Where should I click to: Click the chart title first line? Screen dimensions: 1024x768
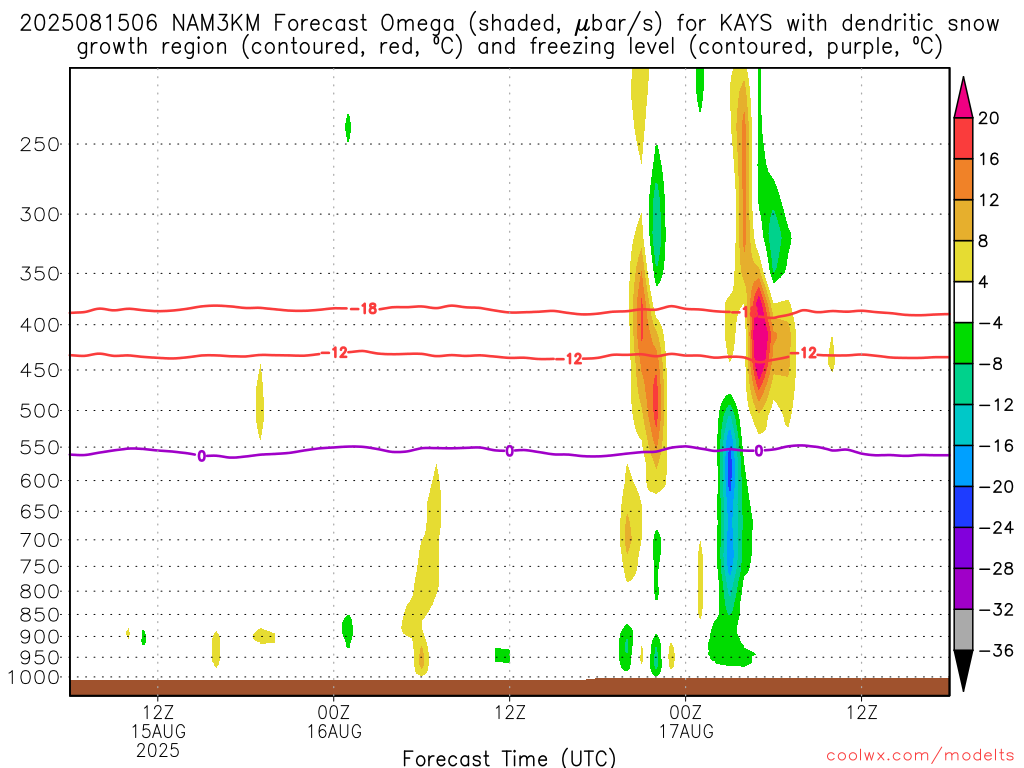tap(509, 24)
